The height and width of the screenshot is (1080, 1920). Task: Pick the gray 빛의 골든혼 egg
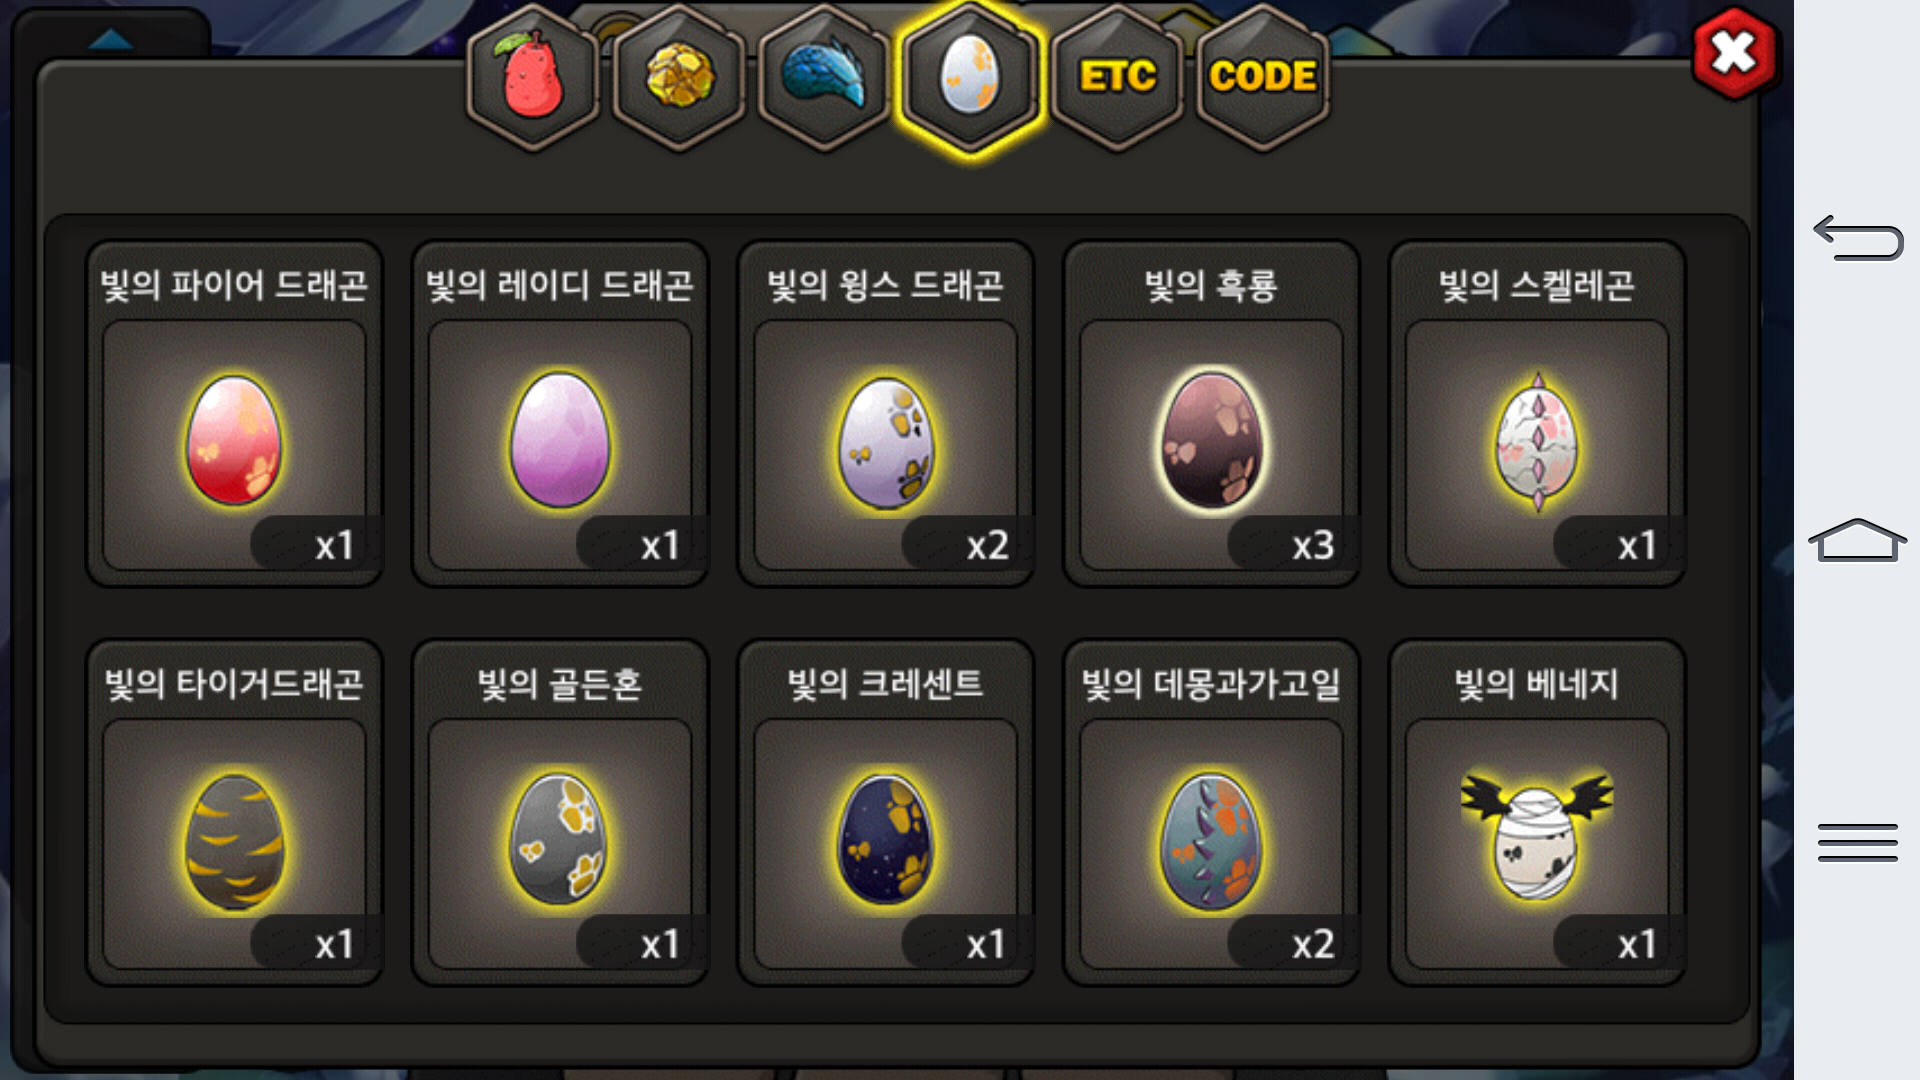click(560, 813)
